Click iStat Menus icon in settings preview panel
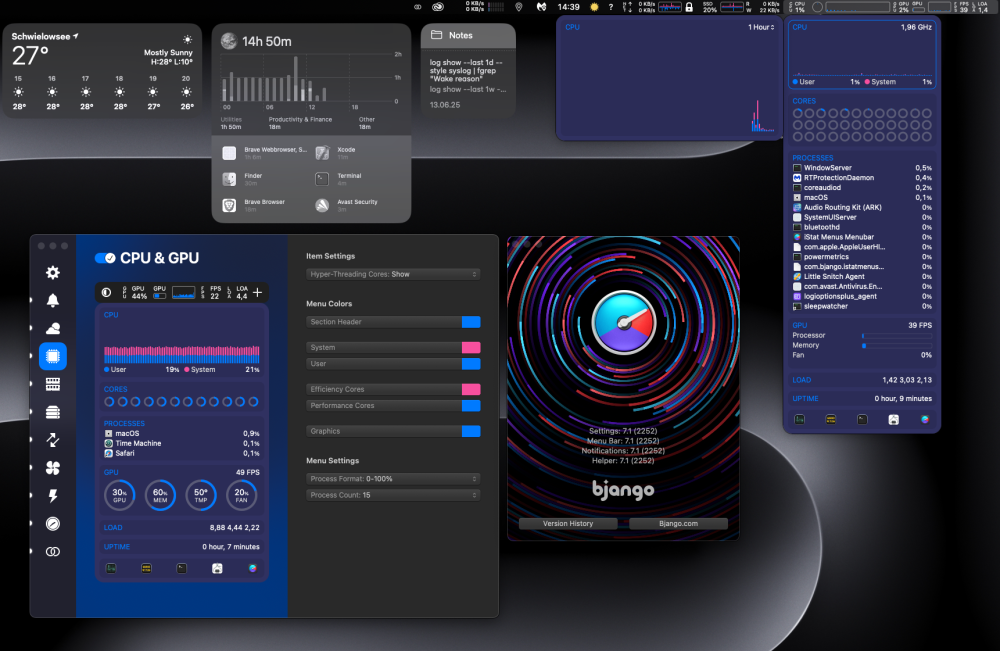1000x651 pixels. [x=253, y=568]
